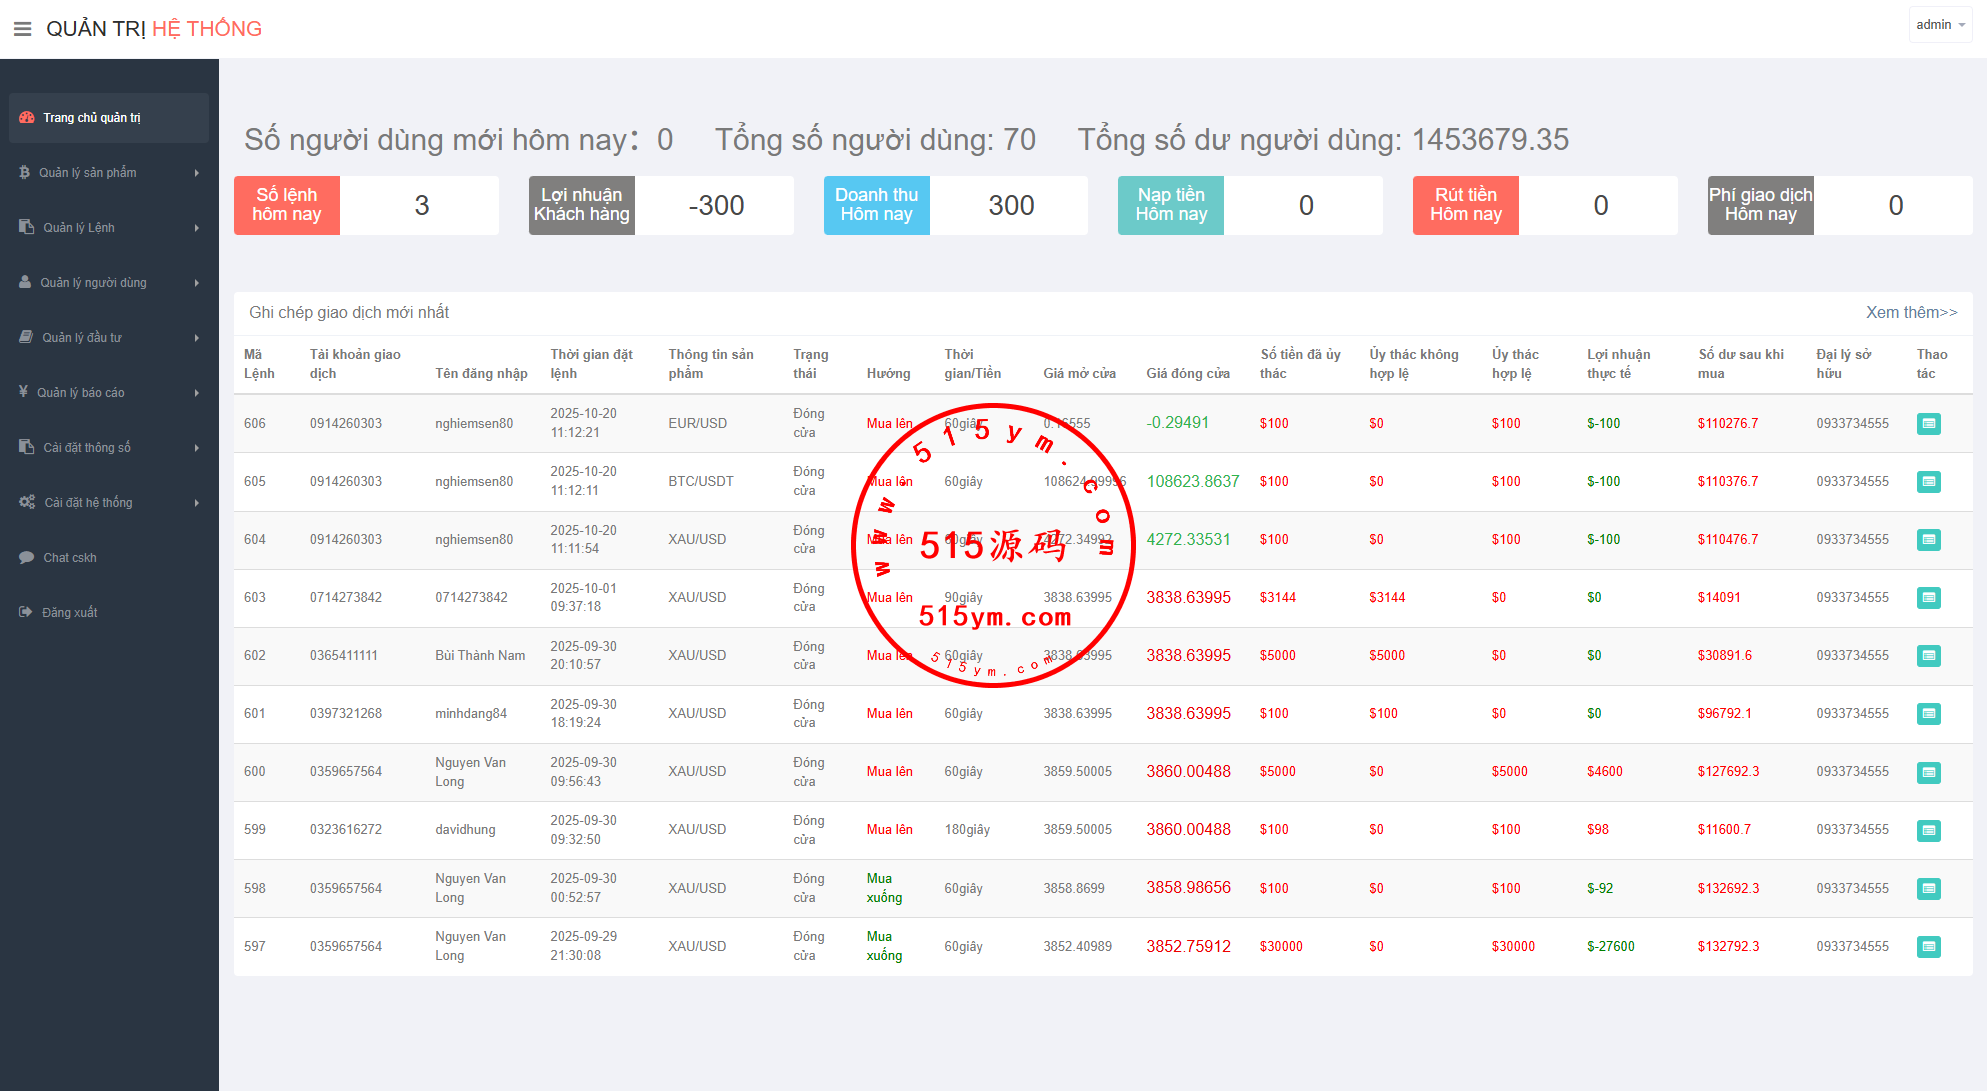1987x1091 pixels.
Task: Click the blue Doanh thu Hôm nay tile
Action: coord(876,205)
